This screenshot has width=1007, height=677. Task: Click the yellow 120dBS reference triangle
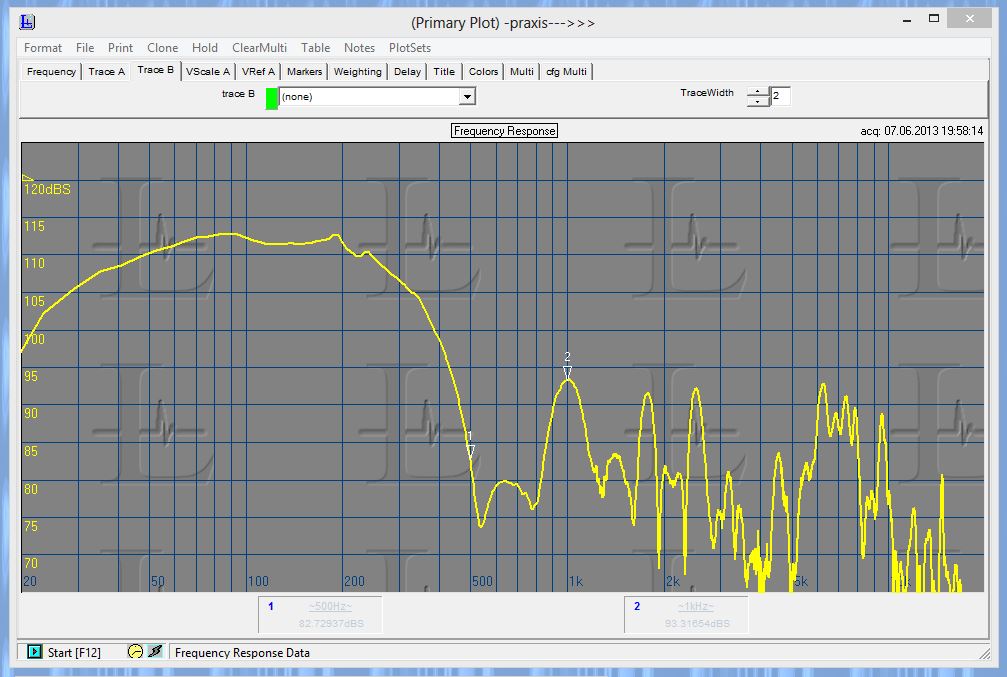(27, 177)
